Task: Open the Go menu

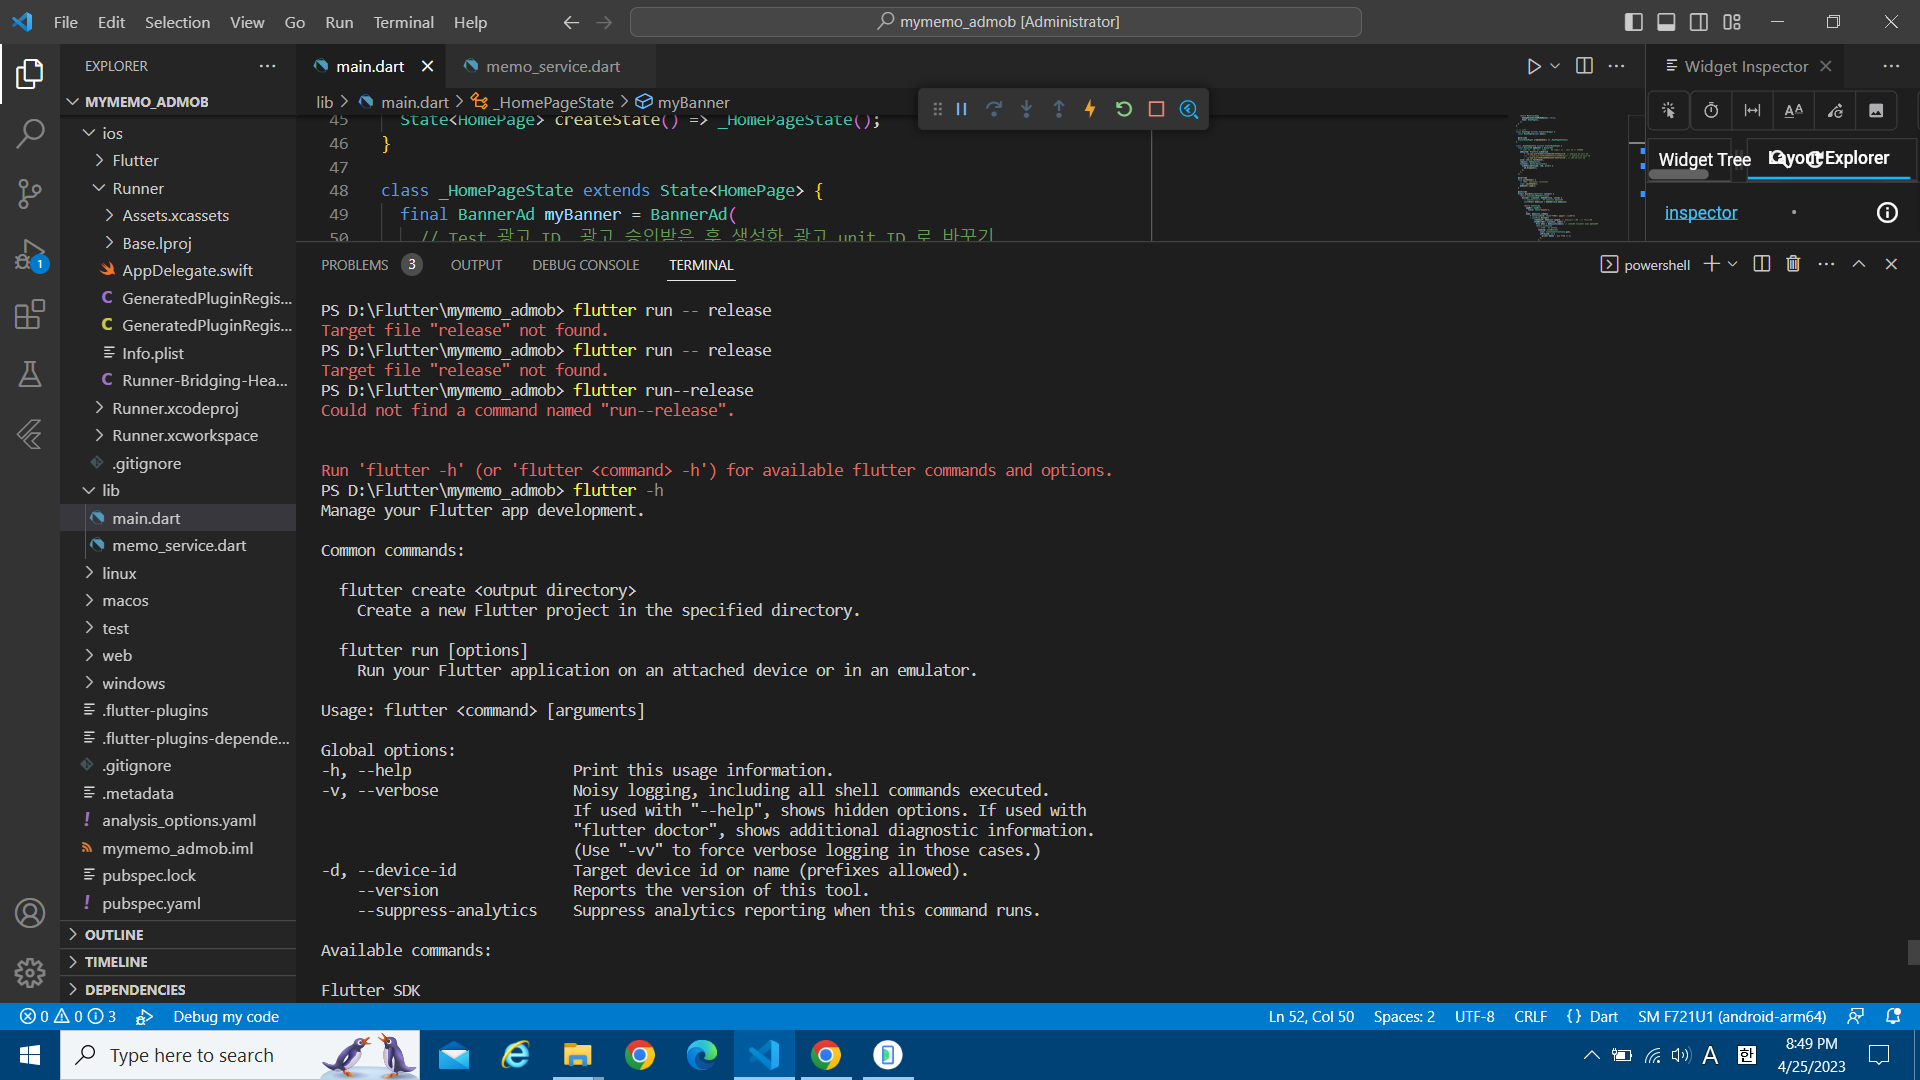Action: pyautogui.click(x=294, y=22)
